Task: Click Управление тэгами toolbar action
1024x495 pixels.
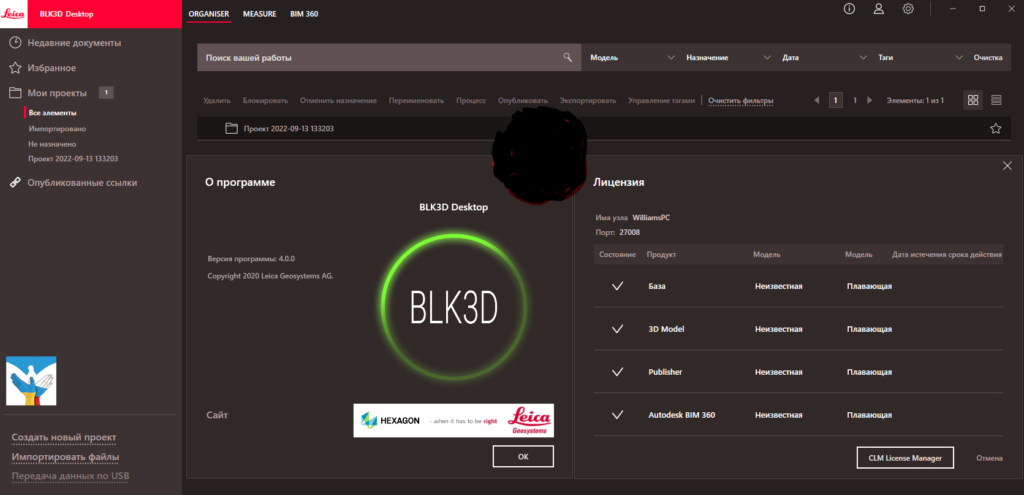Action: click(x=662, y=101)
